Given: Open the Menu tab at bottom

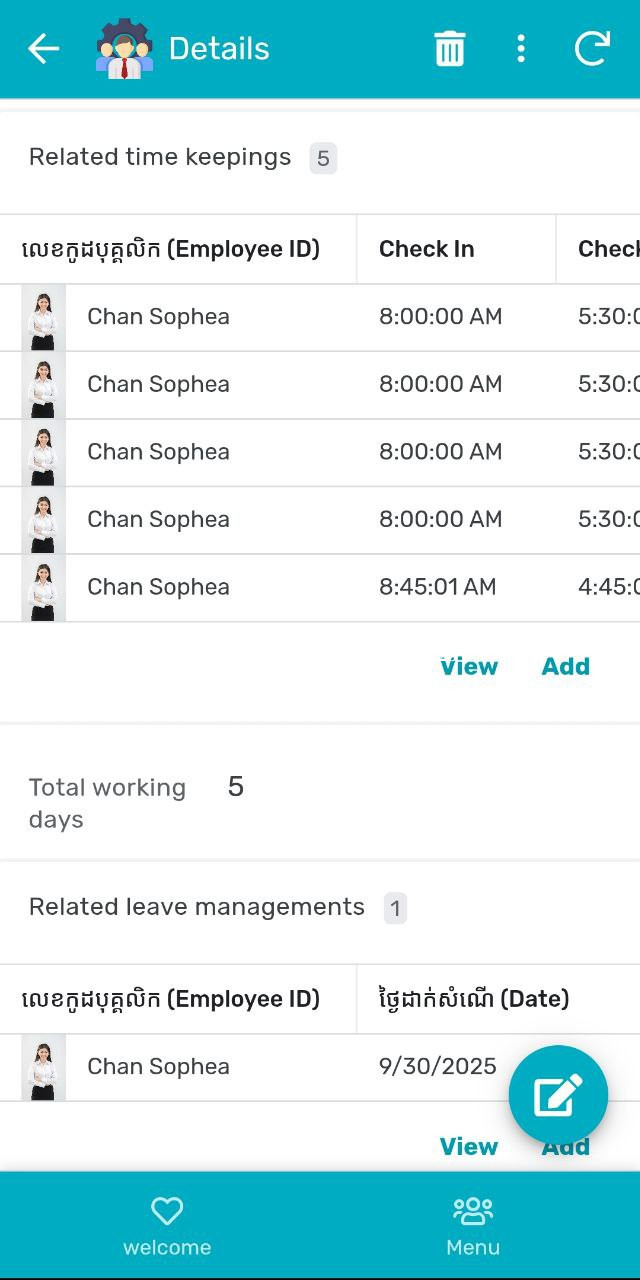Looking at the screenshot, I should [x=473, y=1226].
